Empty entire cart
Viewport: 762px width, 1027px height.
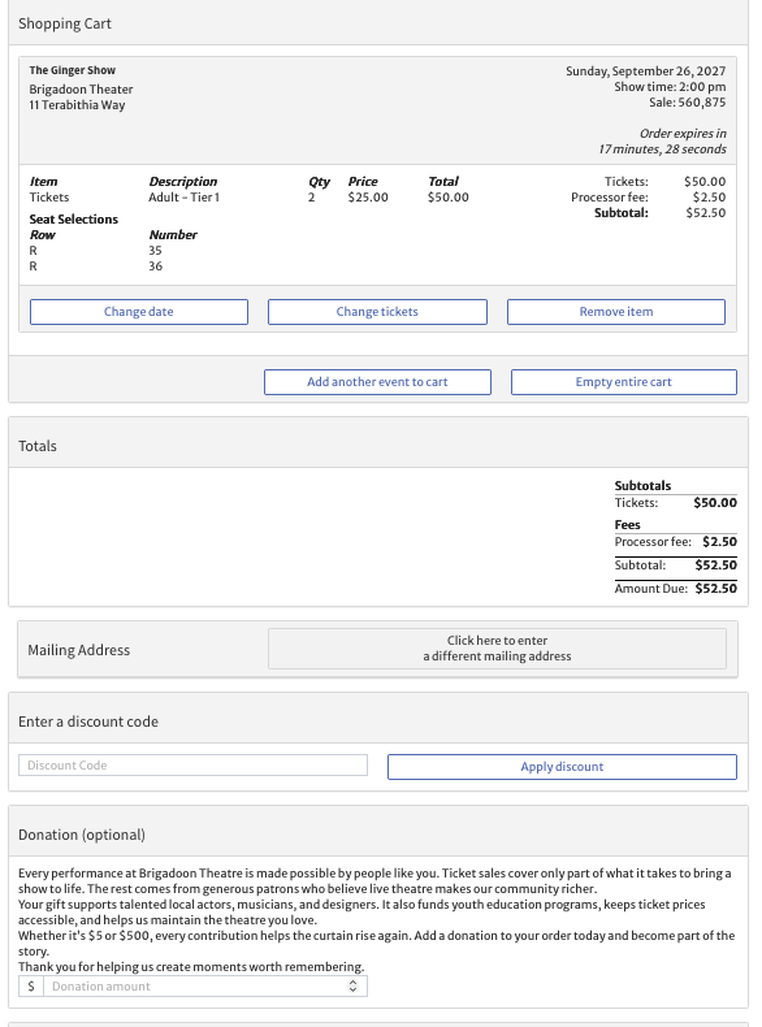click(624, 382)
